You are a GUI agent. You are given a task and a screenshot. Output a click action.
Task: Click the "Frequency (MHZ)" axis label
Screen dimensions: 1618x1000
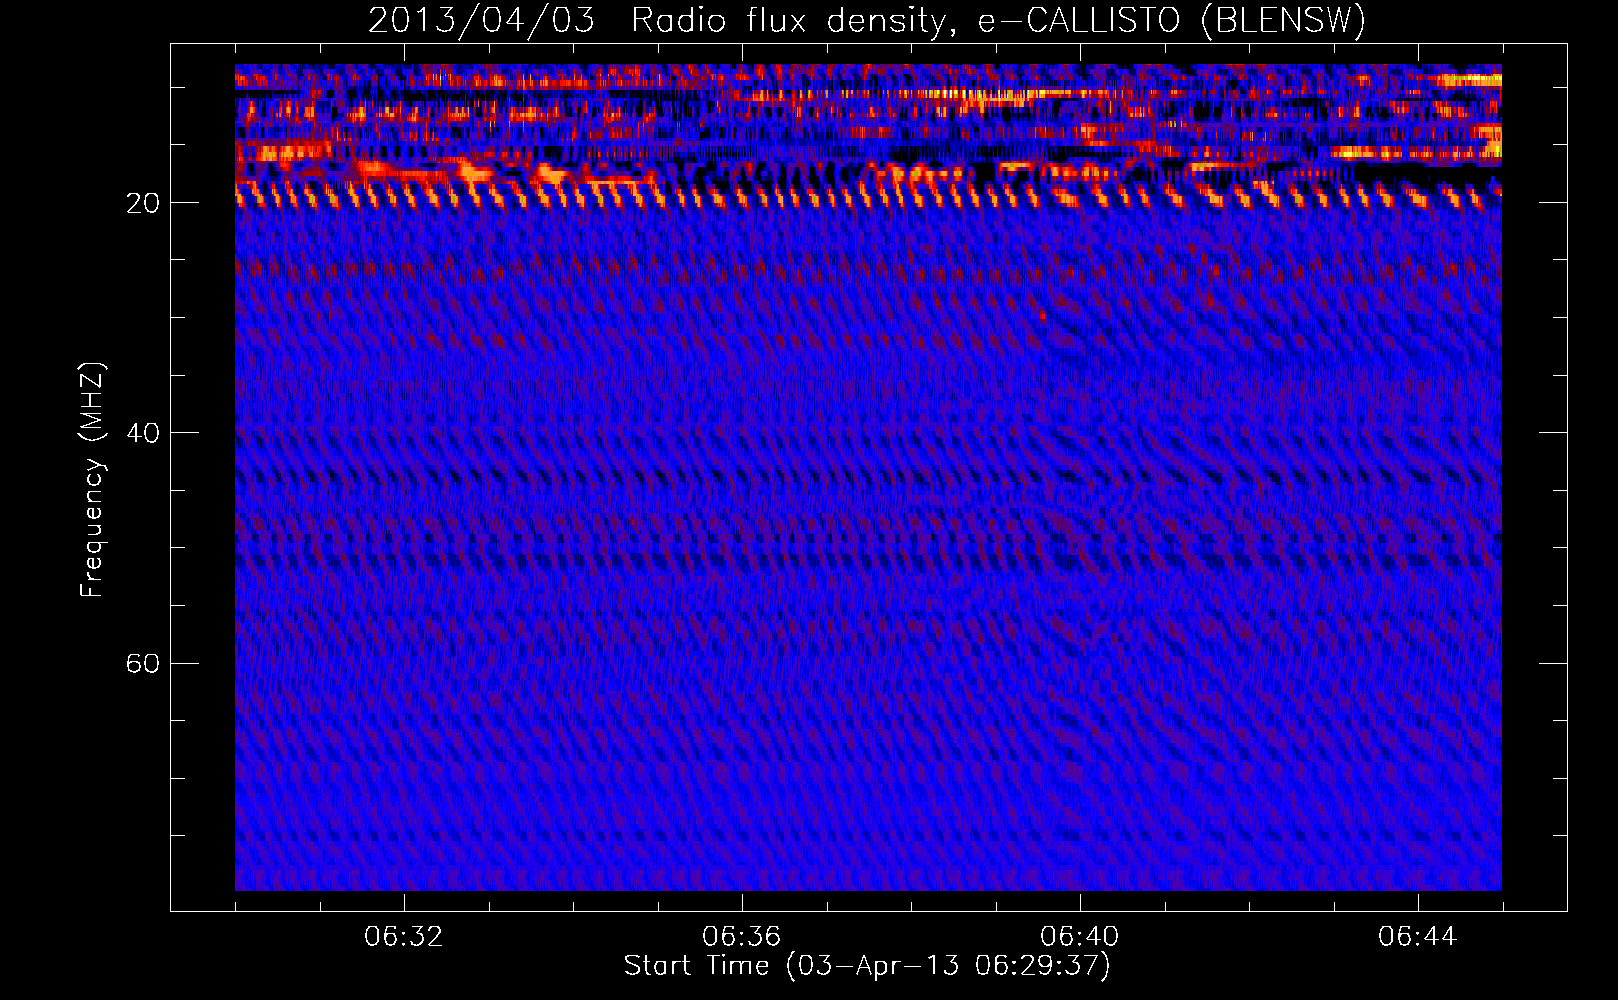91,480
